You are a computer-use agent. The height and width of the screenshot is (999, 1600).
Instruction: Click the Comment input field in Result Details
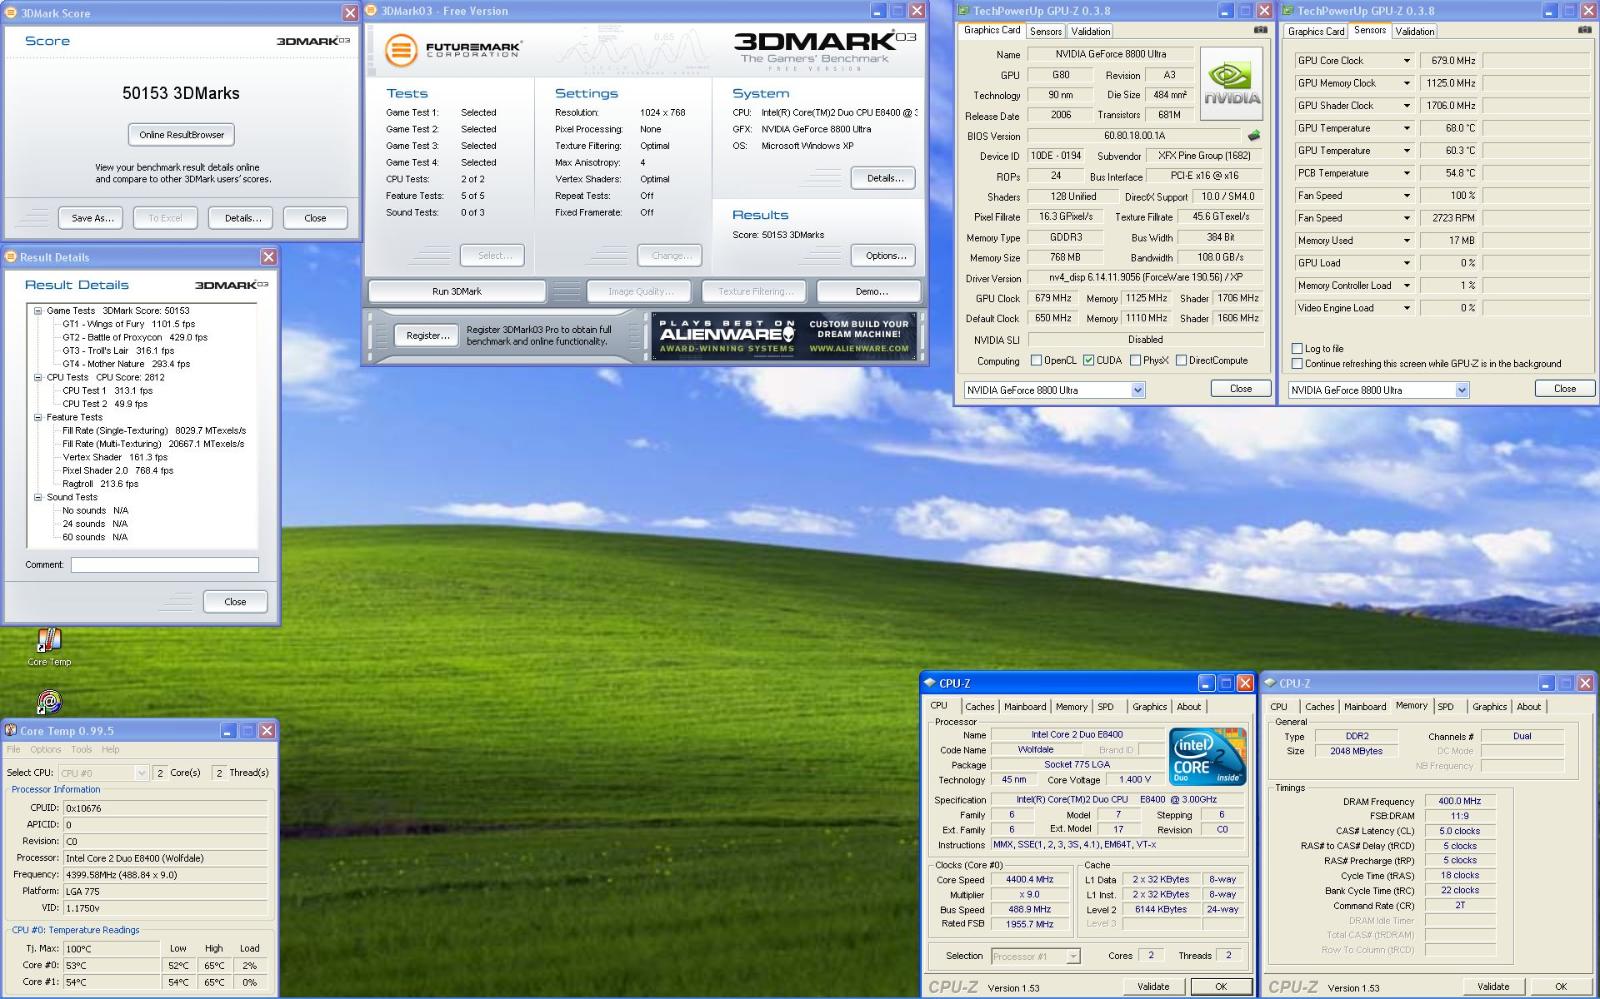[165, 565]
